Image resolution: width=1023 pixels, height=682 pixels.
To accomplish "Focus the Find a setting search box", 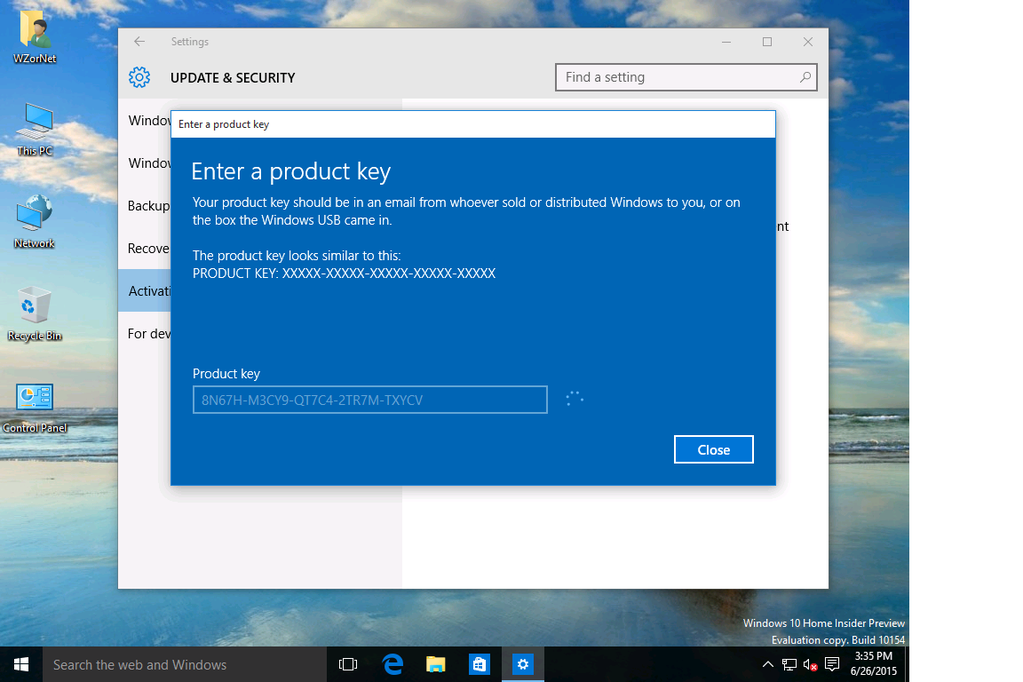I will click(x=686, y=77).
